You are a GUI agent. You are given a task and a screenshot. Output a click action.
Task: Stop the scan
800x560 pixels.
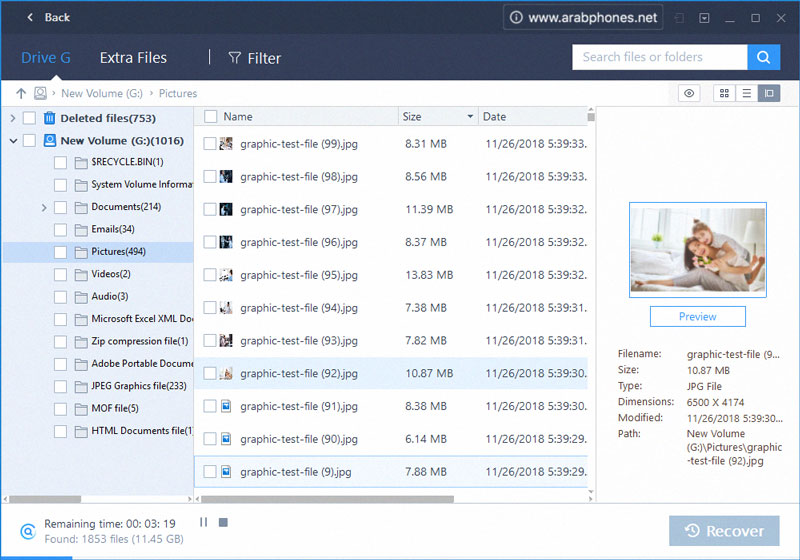pos(223,522)
